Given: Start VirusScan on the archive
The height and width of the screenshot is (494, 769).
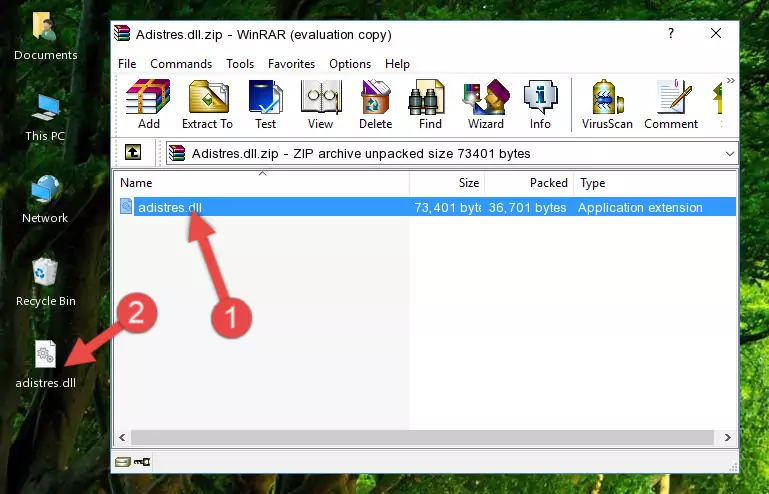Looking at the screenshot, I should 607,104.
